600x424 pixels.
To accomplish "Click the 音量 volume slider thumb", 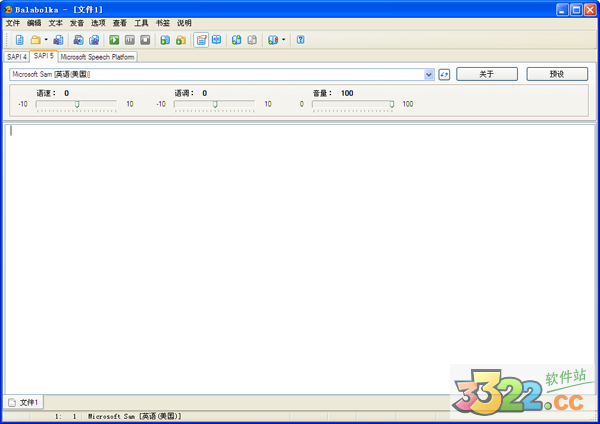I will tap(391, 104).
